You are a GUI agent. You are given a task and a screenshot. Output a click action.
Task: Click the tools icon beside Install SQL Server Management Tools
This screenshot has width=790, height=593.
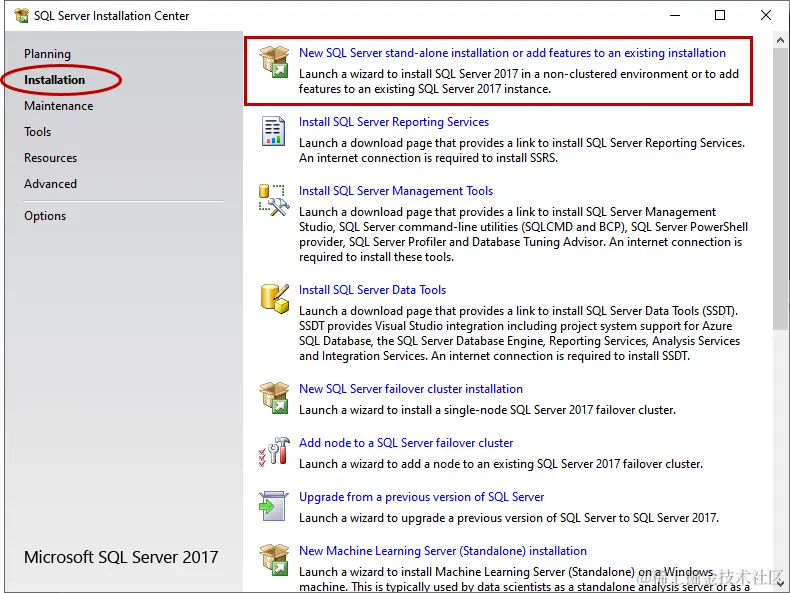click(274, 200)
